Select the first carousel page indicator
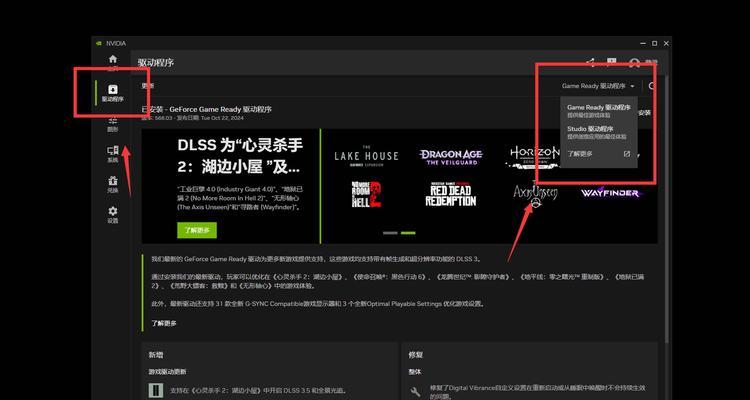The width and height of the screenshot is (750, 400). (x=390, y=233)
